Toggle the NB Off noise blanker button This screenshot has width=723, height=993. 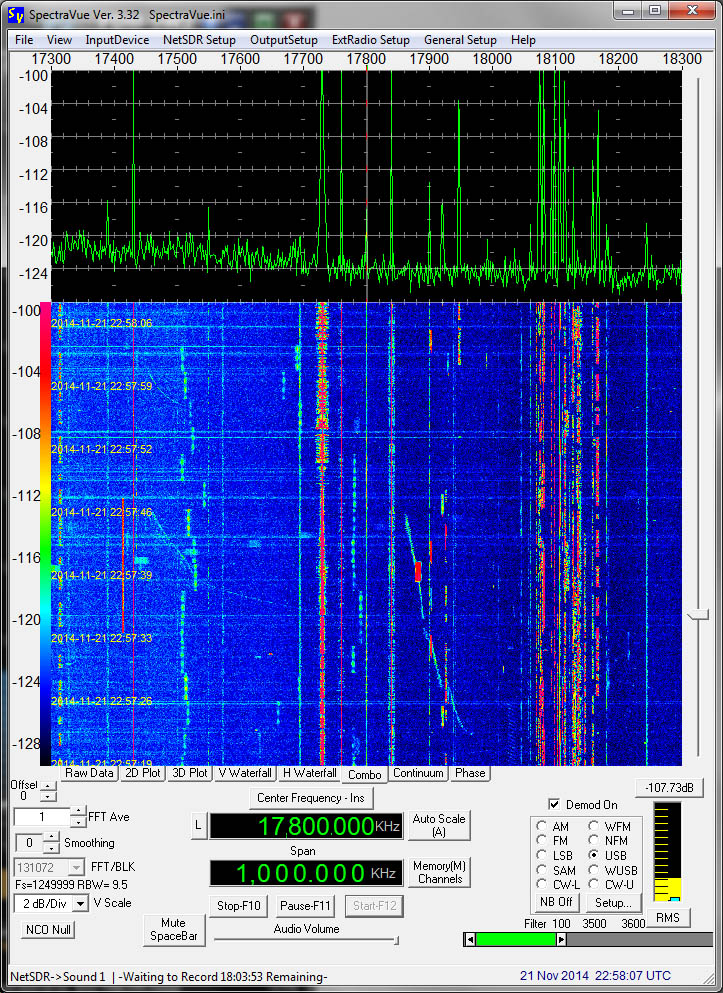pyautogui.click(x=556, y=902)
